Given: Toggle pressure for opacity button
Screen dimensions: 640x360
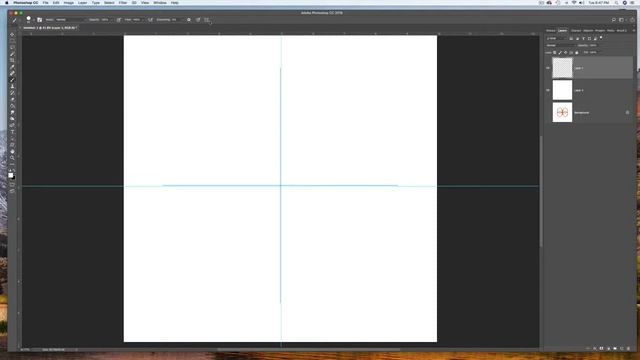Looking at the screenshot, I should click(x=119, y=20).
